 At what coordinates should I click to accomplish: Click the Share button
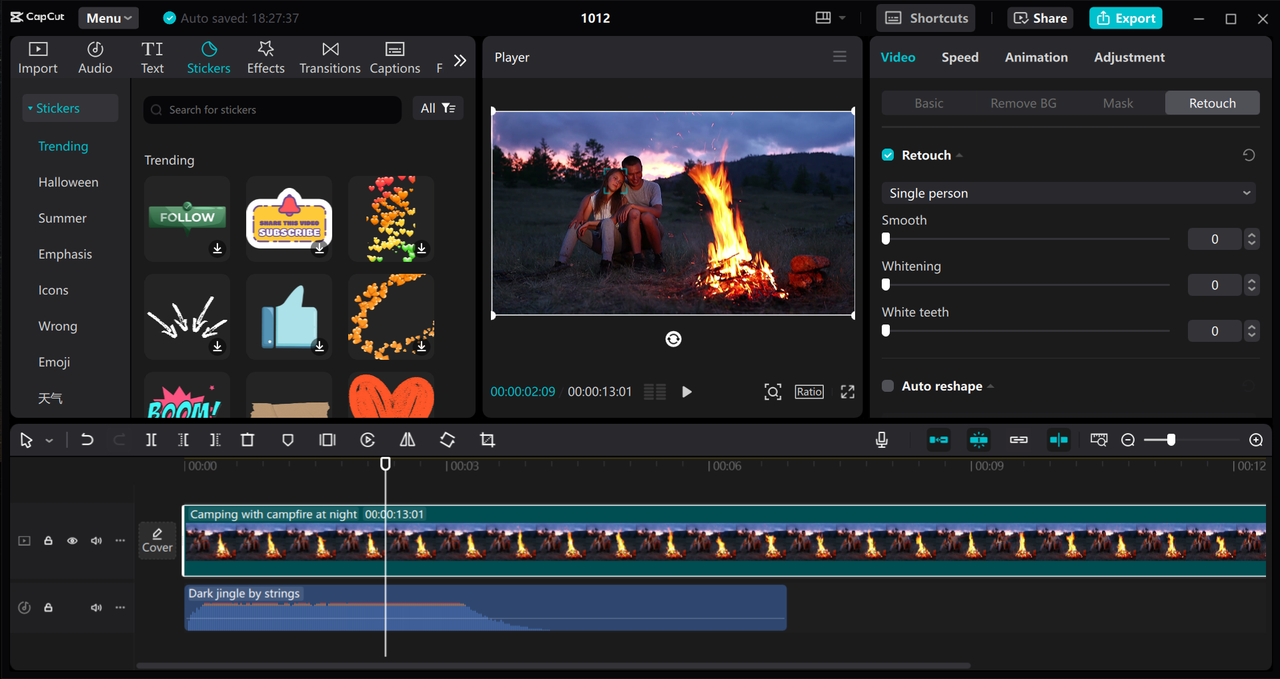click(1039, 18)
